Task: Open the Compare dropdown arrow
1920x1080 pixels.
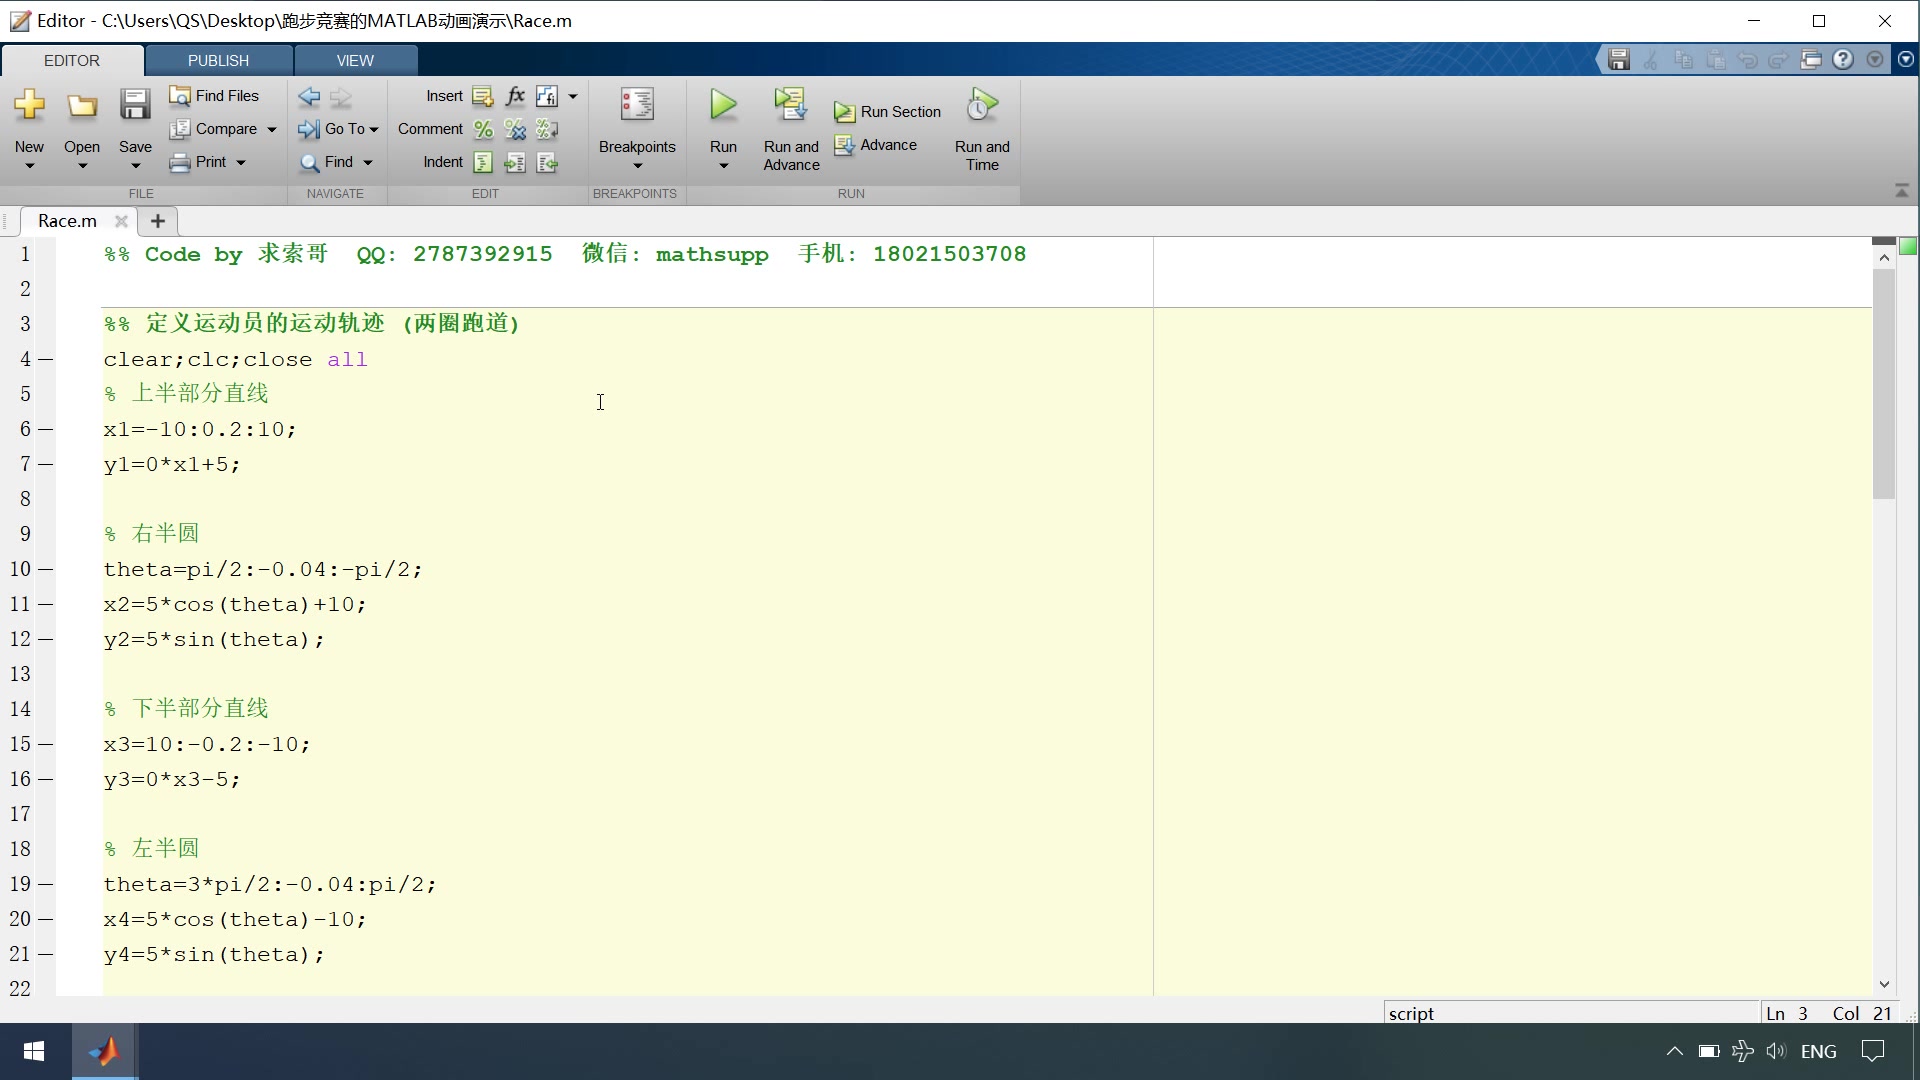Action: (x=271, y=129)
